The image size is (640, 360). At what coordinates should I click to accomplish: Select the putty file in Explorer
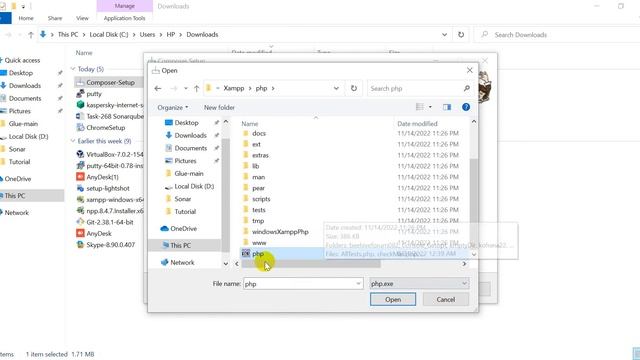click(x=94, y=93)
